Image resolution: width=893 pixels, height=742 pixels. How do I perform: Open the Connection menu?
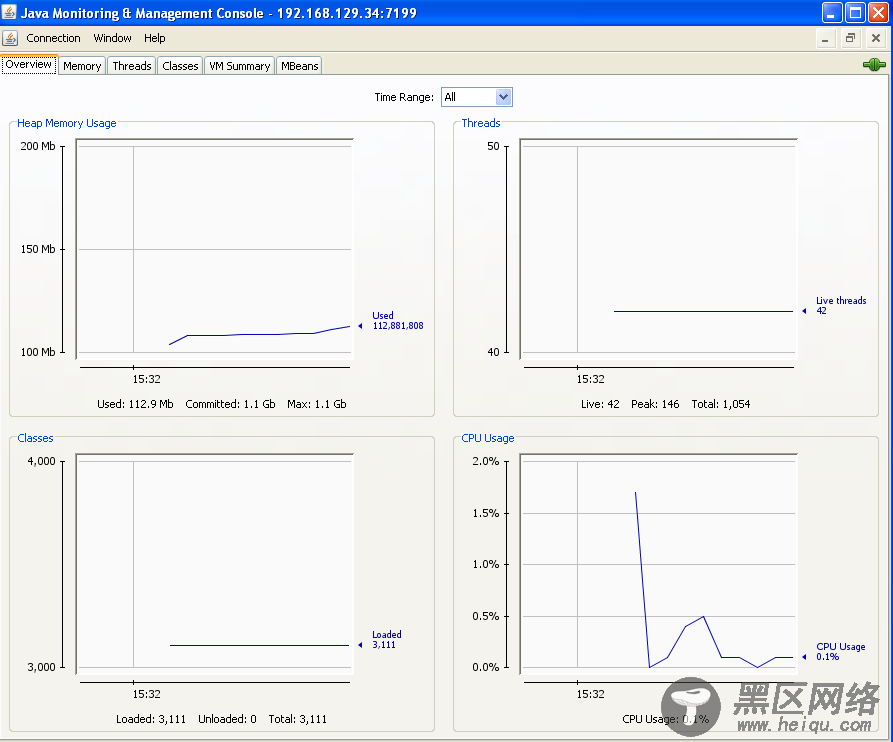point(54,38)
